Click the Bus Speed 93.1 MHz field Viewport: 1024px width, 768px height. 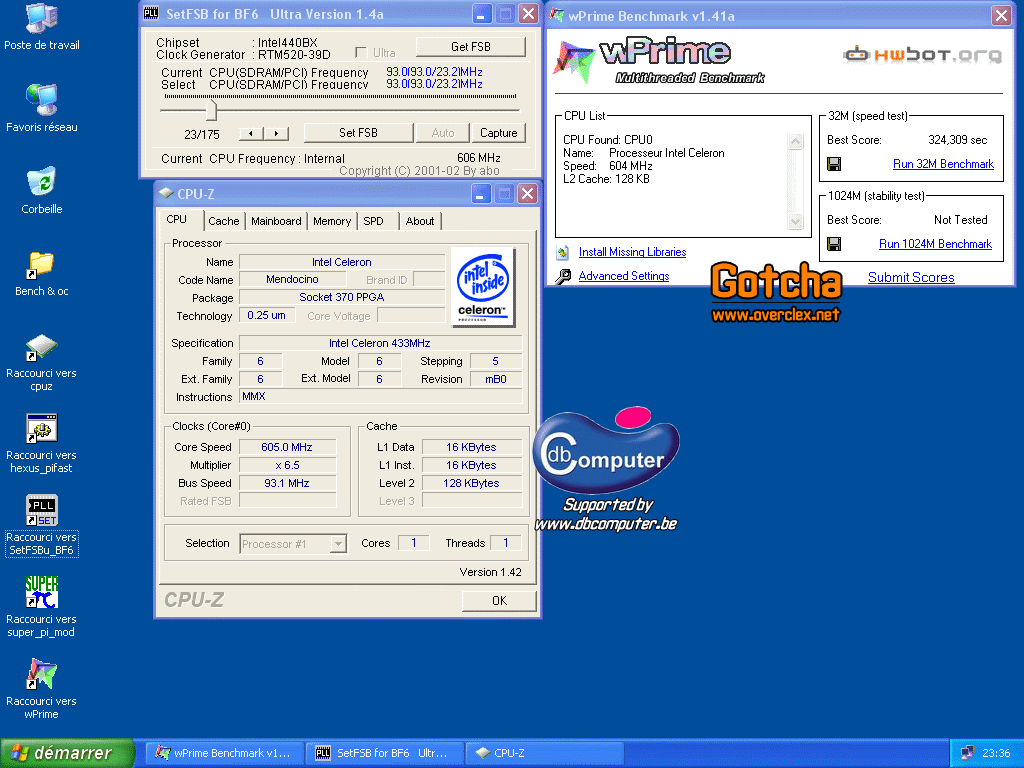click(x=287, y=483)
